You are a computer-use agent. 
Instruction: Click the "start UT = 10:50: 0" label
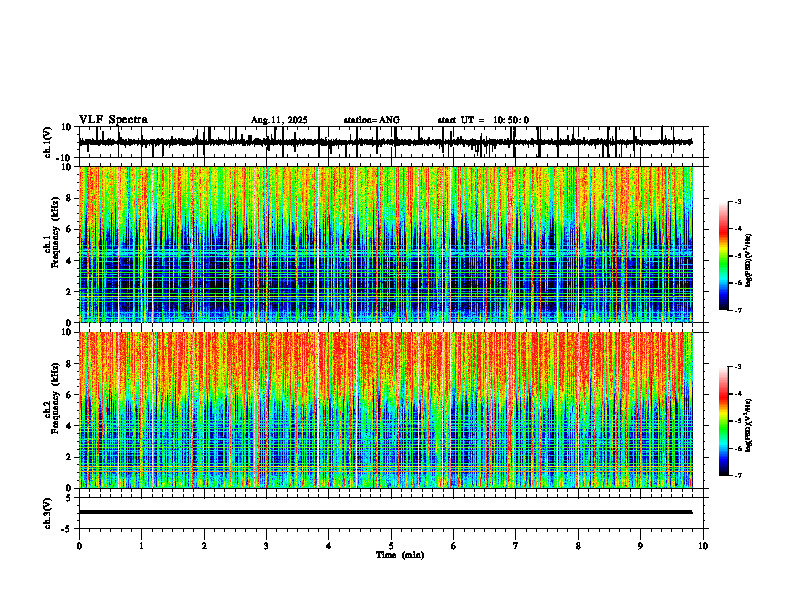[x=483, y=120]
